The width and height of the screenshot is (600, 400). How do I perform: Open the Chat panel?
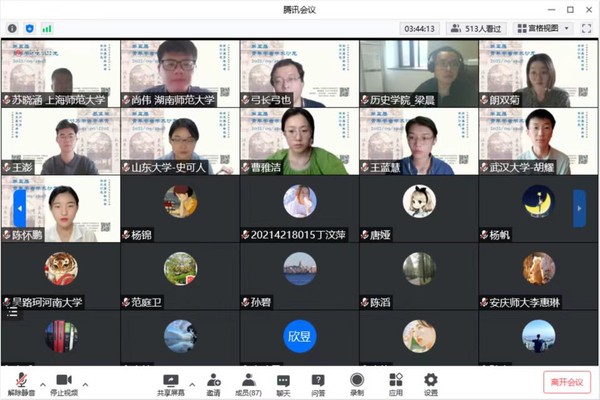pos(283,381)
